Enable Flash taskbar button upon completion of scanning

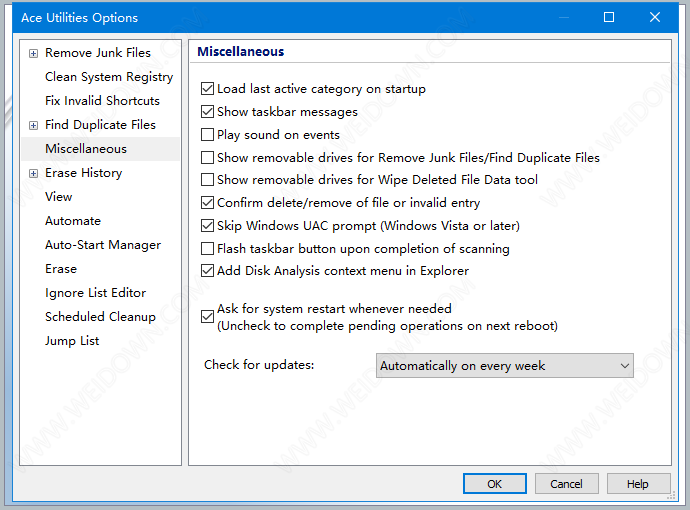pyautogui.click(x=207, y=249)
